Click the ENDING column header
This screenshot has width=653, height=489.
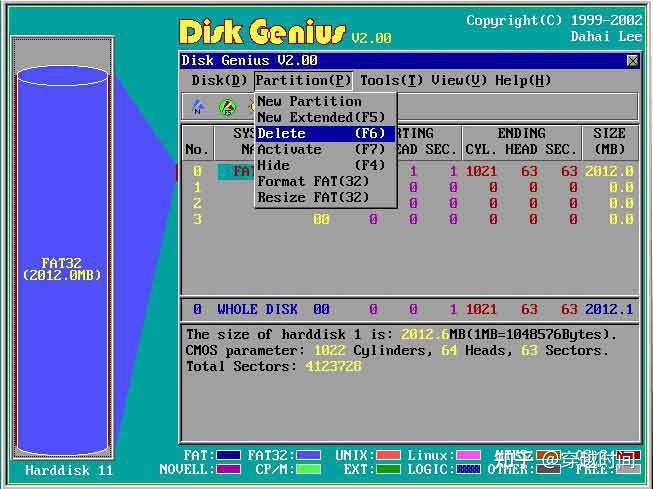pos(521,134)
